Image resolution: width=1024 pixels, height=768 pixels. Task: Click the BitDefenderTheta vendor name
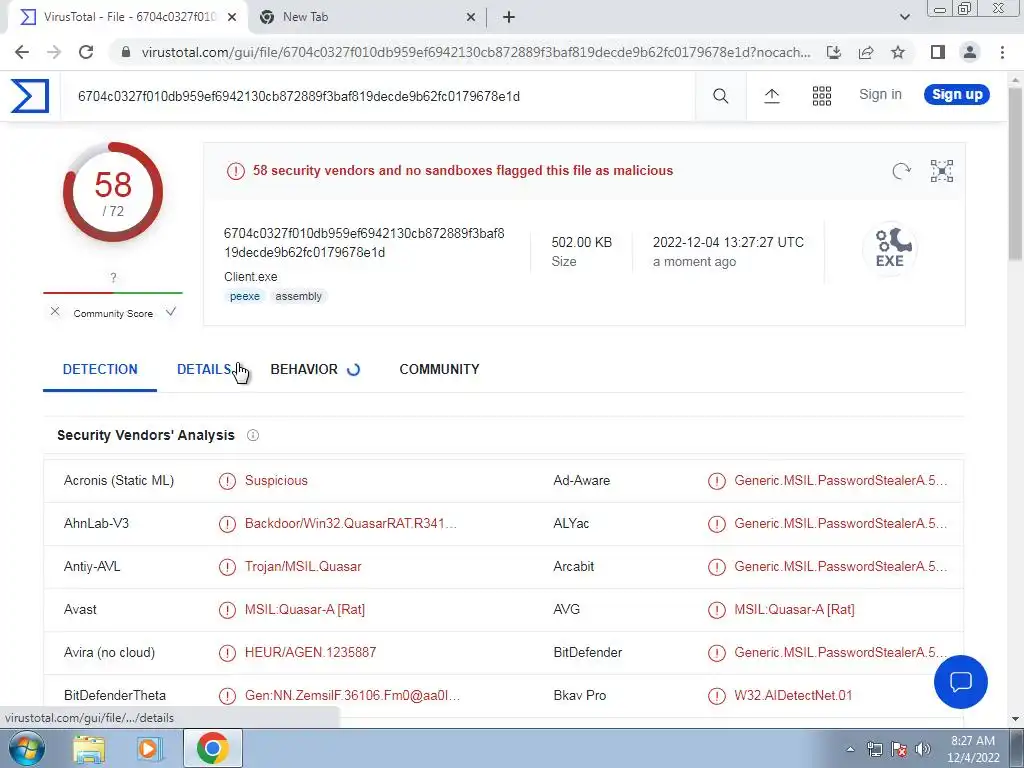pos(115,696)
